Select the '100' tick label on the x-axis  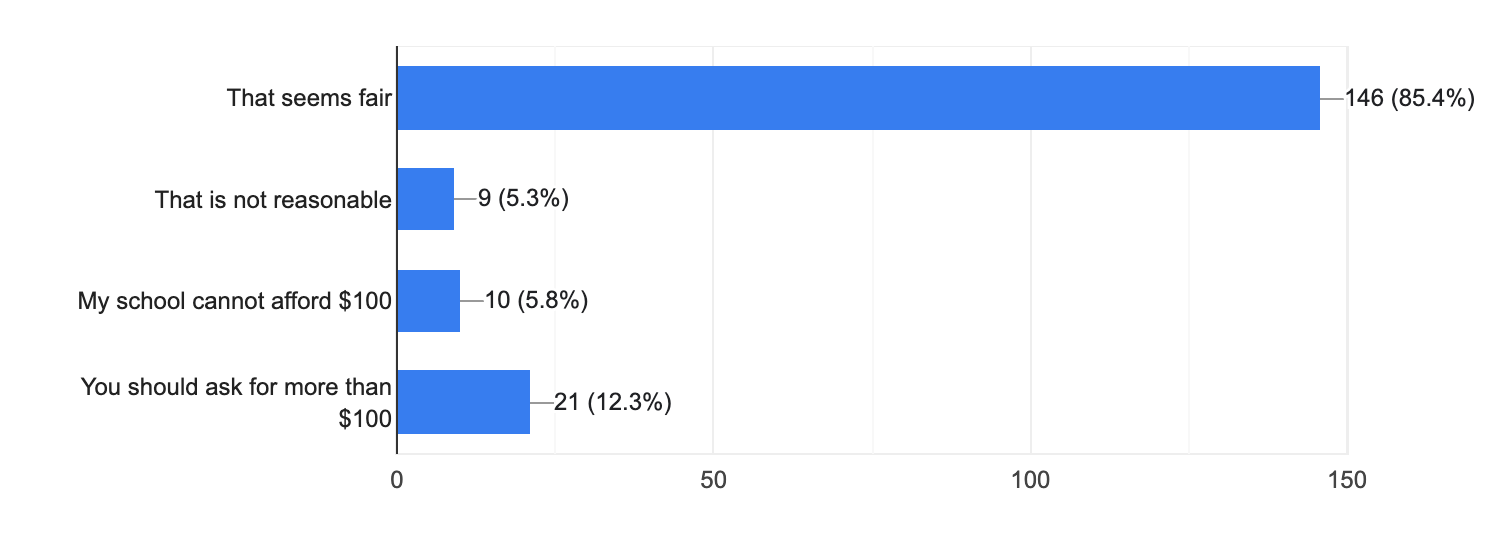tap(1030, 479)
